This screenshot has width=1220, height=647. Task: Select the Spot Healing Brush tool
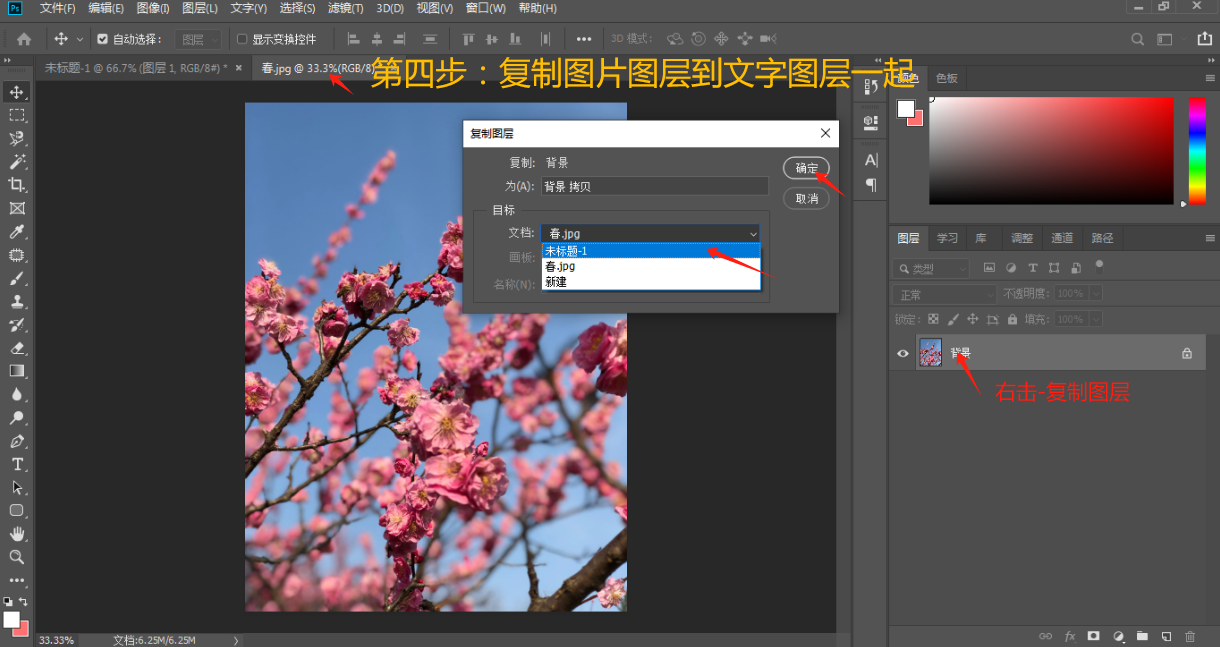click(x=17, y=255)
